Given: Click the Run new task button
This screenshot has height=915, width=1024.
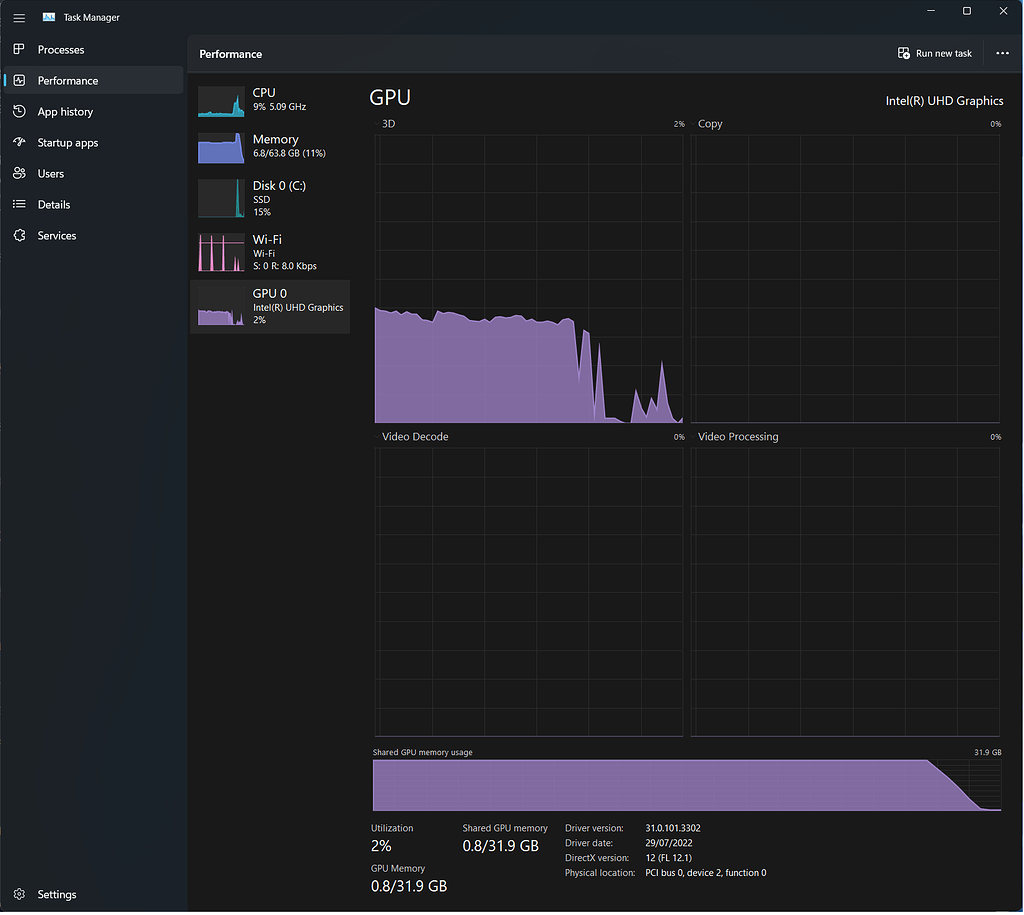Looking at the screenshot, I should (x=934, y=53).
